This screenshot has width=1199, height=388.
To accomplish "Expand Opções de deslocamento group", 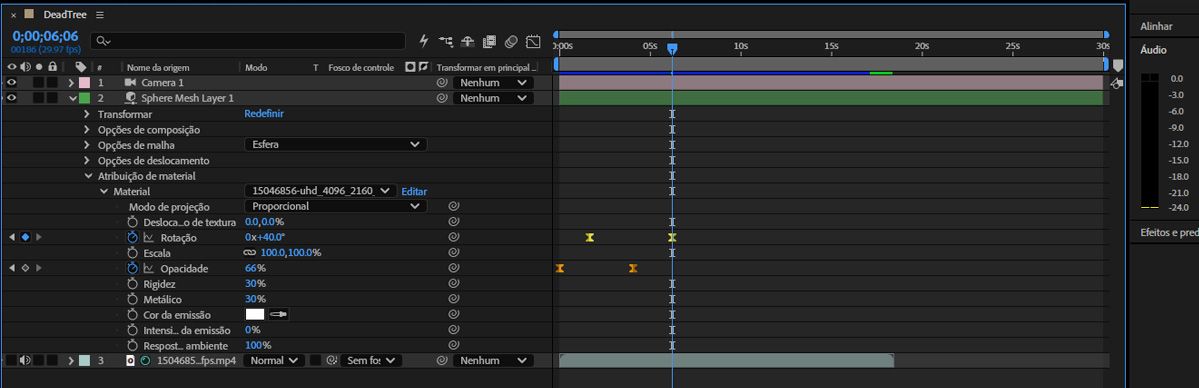I will point(87,161).
